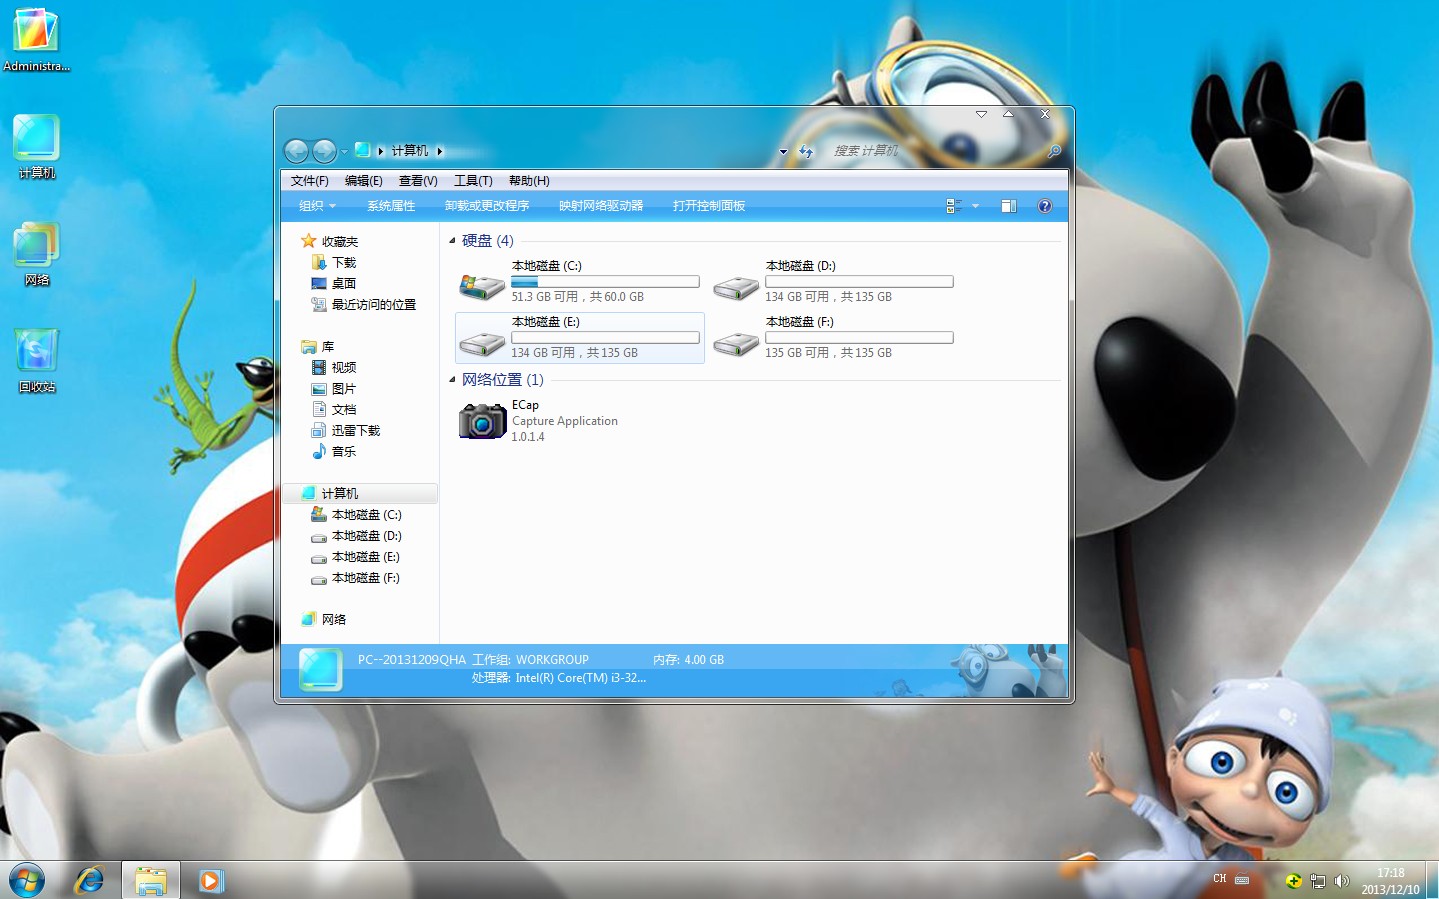1439x899 pixels.
Task: Open the Windows Start menu
Action: coord(27,881)
